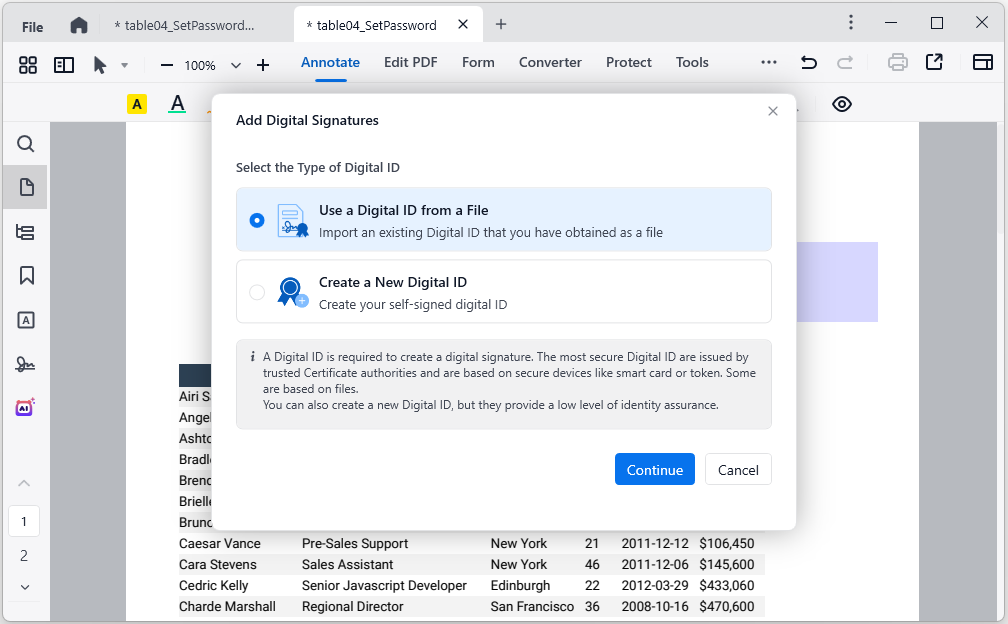1008x624 pixels.
Task: Go to next page with down chevron
Action: pos(25,587)
